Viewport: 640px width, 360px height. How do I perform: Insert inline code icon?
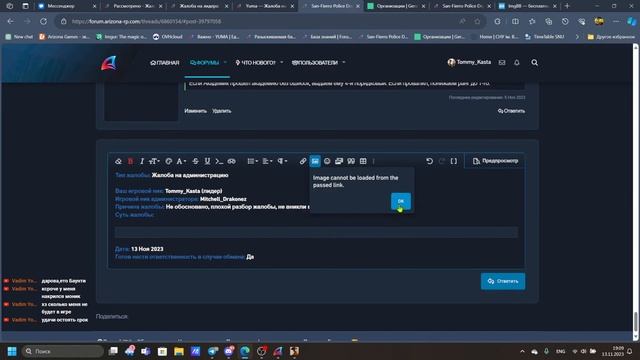pyautogui.click(x=219, y=161)
